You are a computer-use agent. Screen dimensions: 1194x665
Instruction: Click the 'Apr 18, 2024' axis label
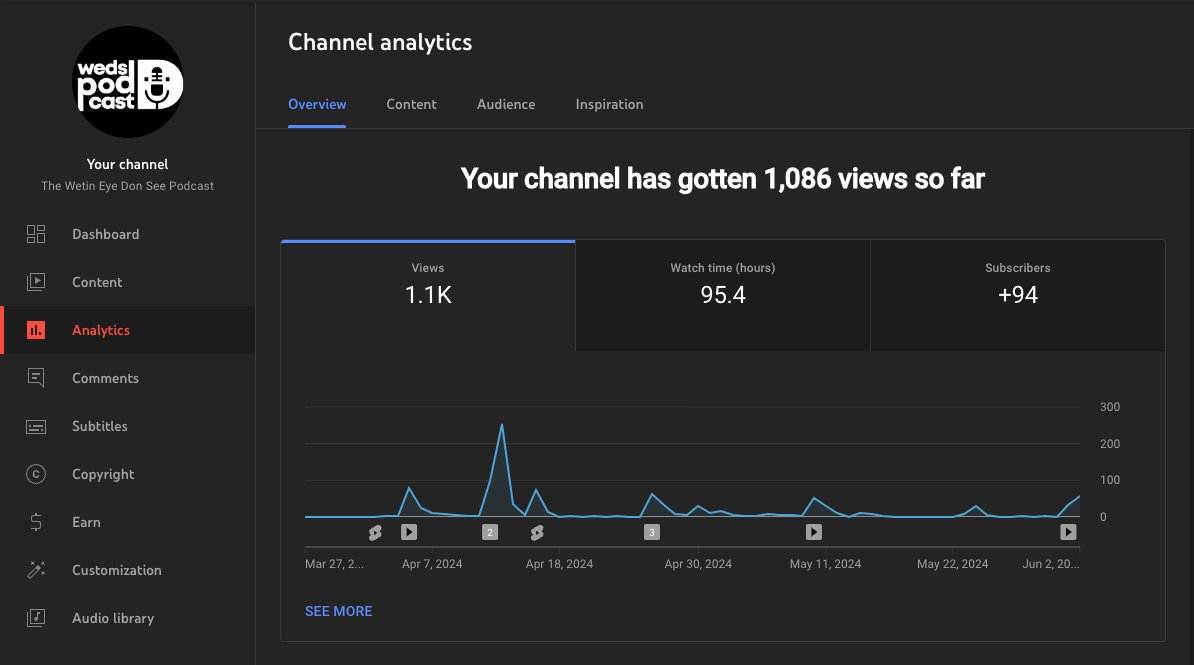[x=559, y=564]
